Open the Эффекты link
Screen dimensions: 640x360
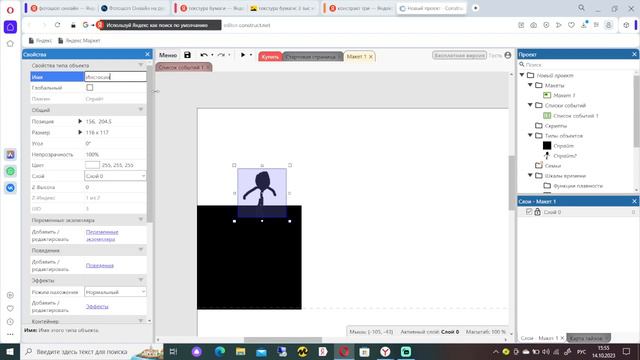point(97,307)
